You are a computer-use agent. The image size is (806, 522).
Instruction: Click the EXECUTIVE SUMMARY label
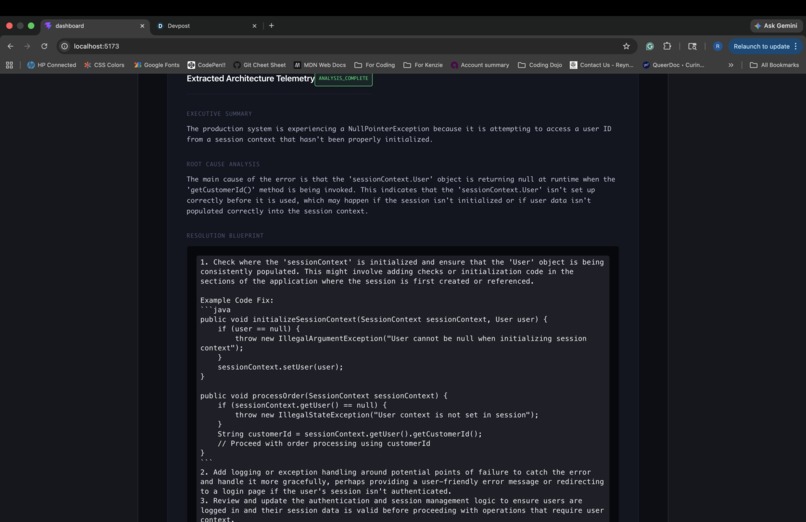(x=219, y=114)
